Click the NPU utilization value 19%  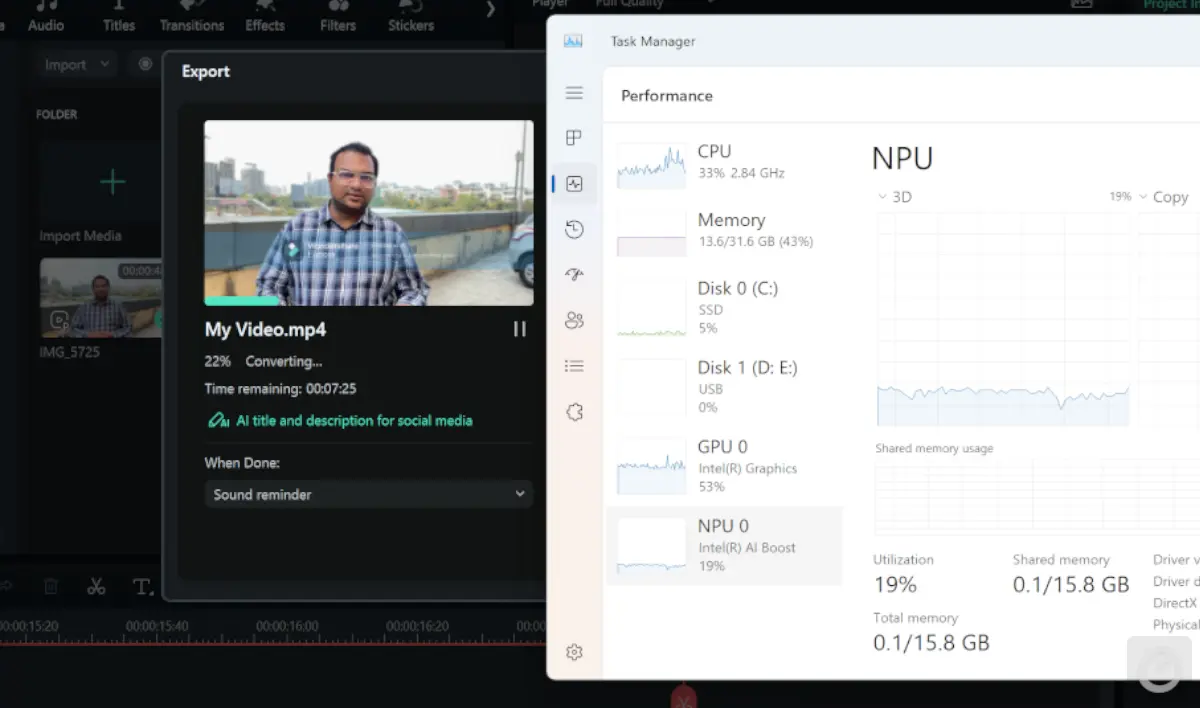pos(895,584)
